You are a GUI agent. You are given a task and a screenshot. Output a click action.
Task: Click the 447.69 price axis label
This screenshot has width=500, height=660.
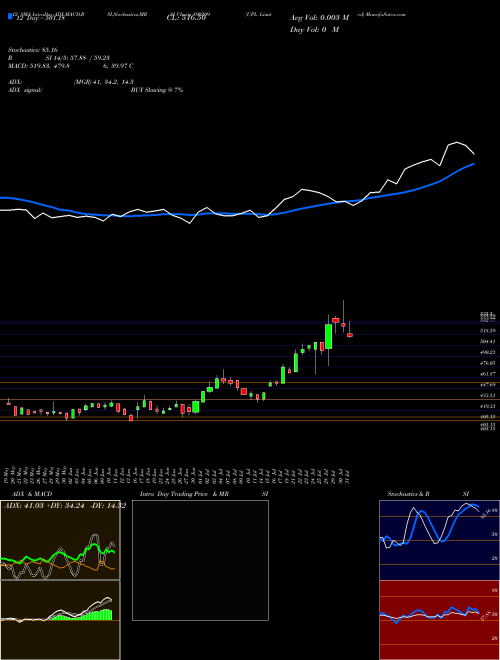488,385
